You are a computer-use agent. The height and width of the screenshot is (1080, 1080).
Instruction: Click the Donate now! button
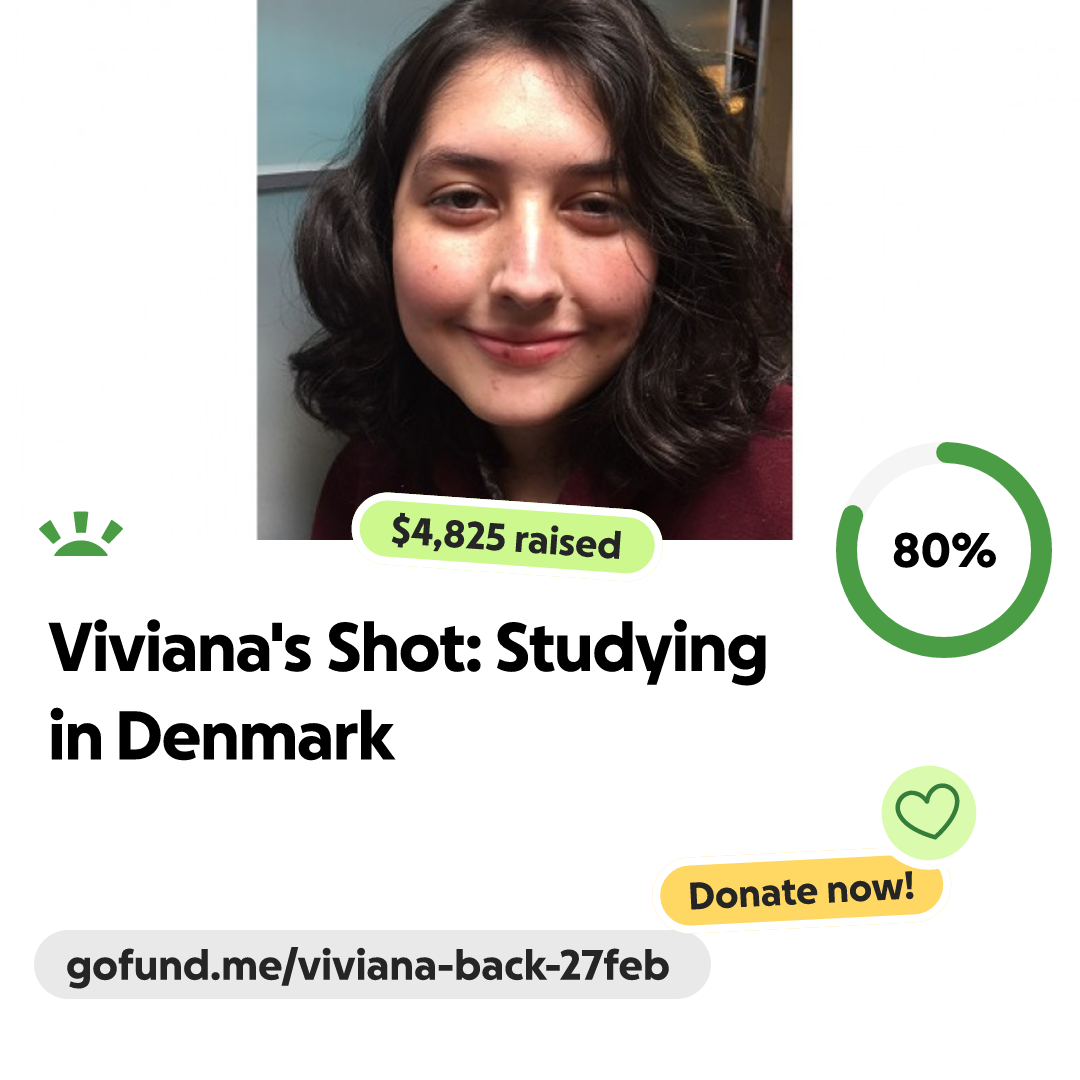(801, 892)
